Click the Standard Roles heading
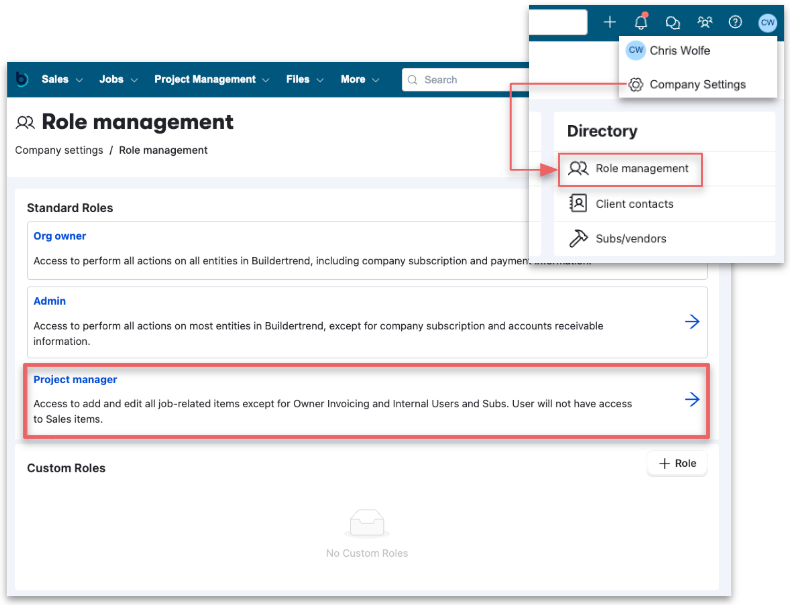 [70, 208]
